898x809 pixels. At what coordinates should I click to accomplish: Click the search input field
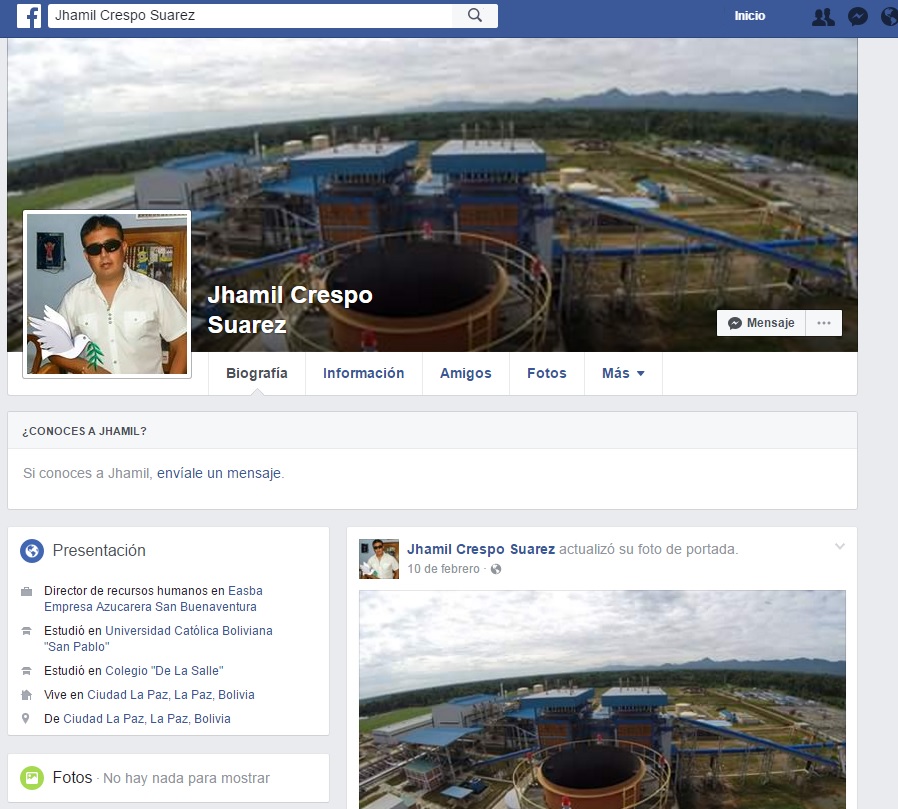pyautogui.click(x=250, y=15)
